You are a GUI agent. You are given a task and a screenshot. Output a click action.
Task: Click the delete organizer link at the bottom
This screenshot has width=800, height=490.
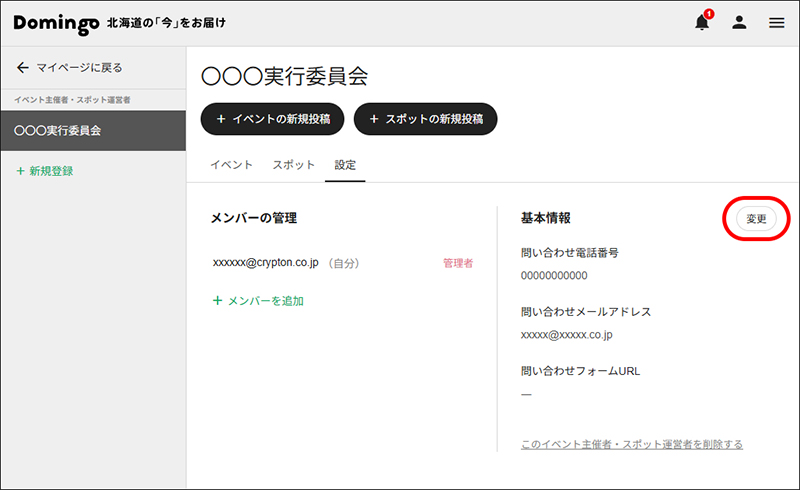coord(632,445)
